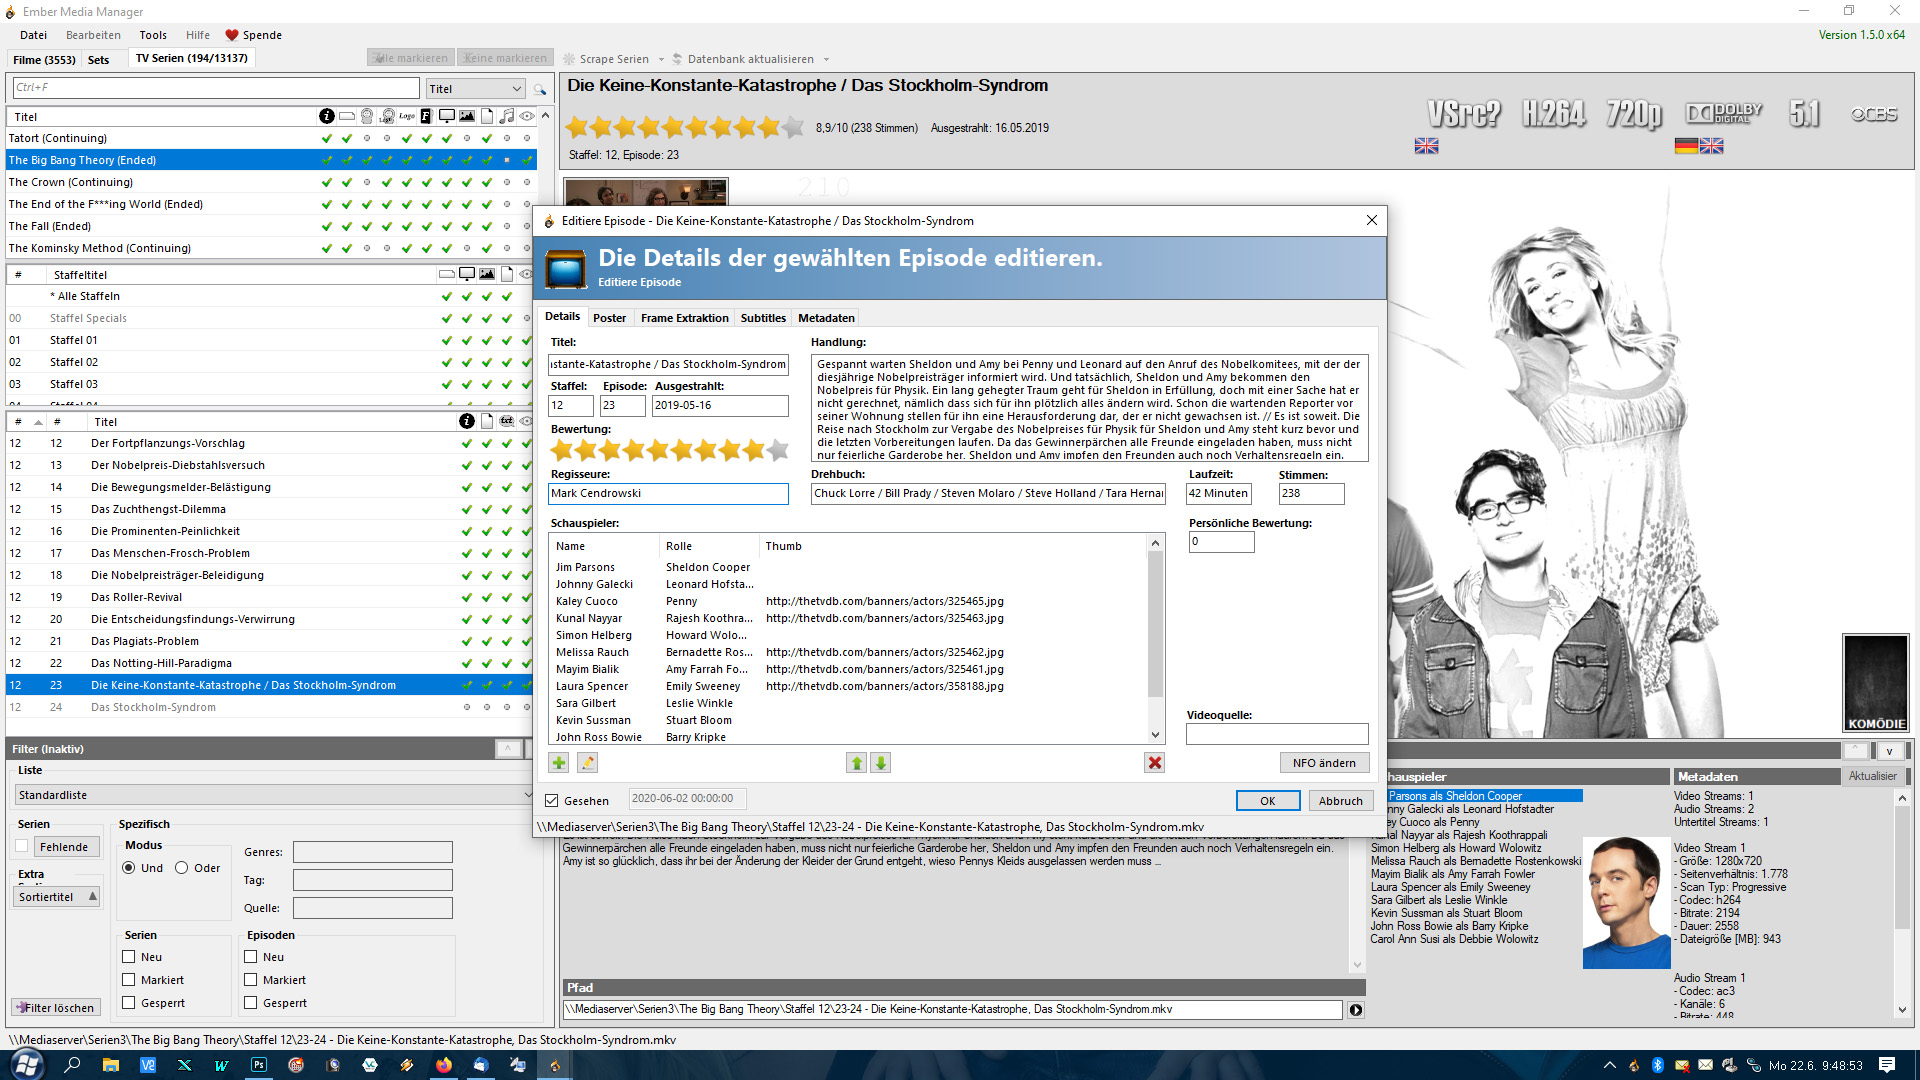Toggle the Gesehen checkbox
Image resolution: width=1920 pixels, height=1080 pixels.
[552, 801]
